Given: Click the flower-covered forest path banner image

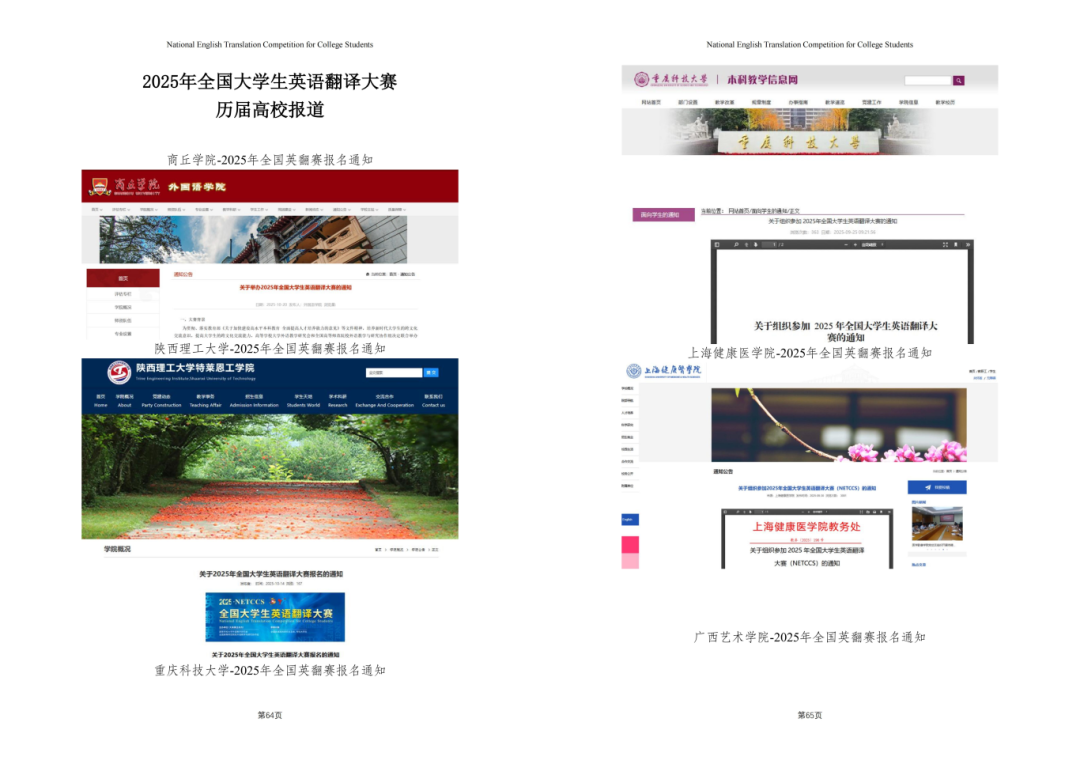Looking at the screenshot, I should (x=270, y=477).
